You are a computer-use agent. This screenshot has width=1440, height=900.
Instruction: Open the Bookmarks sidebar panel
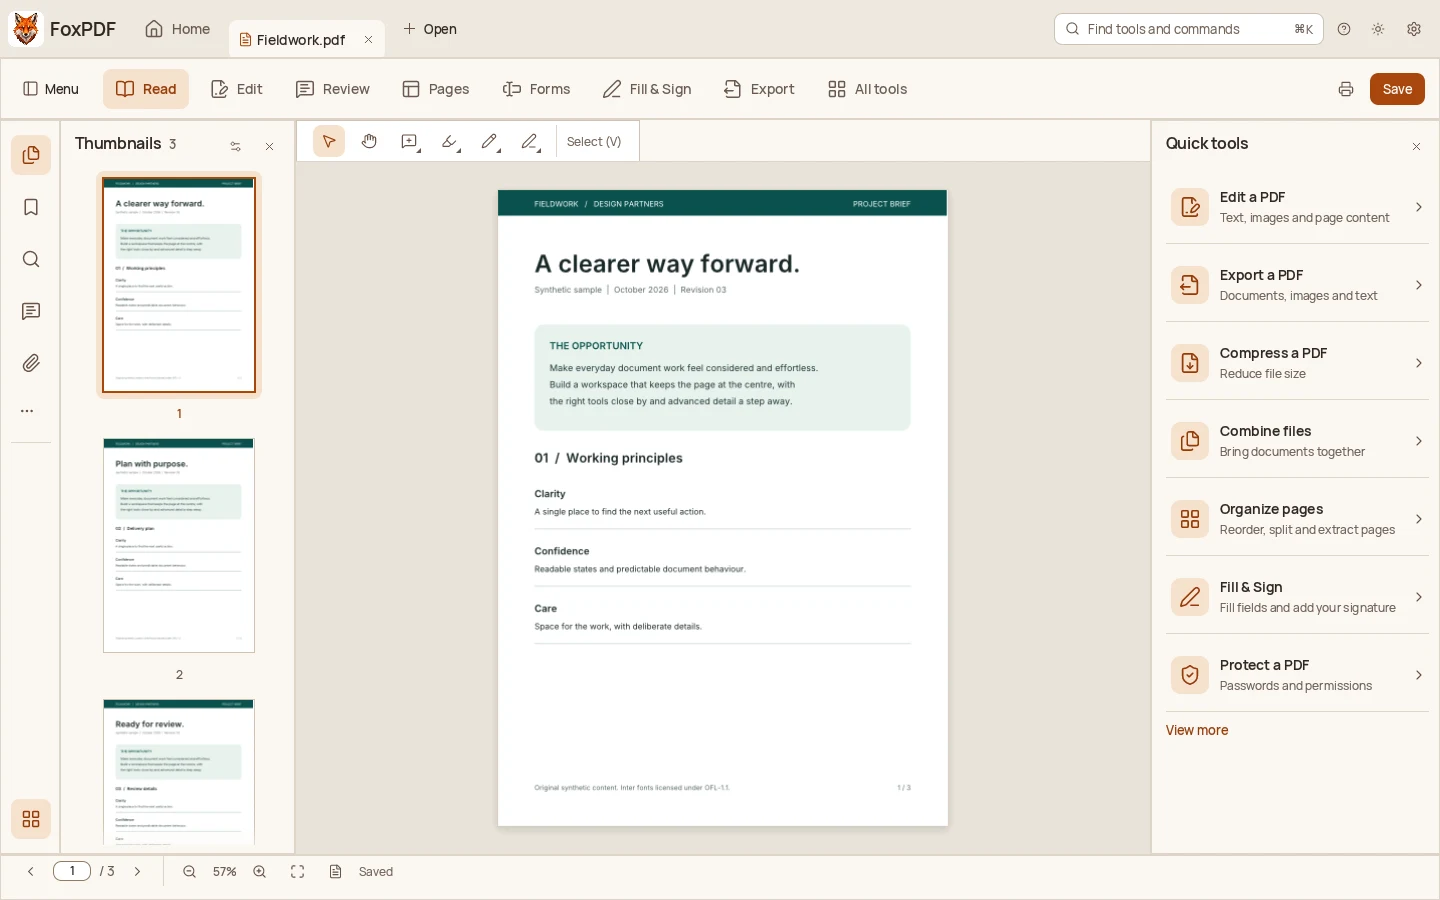(31, 207)
